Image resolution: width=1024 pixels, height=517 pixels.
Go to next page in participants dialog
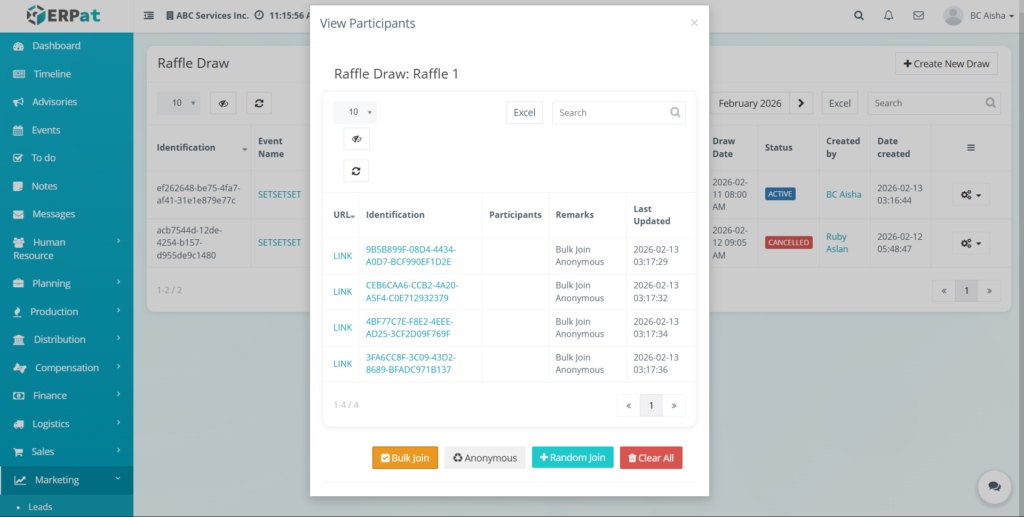pyautogui.click(x=674, y=405)
